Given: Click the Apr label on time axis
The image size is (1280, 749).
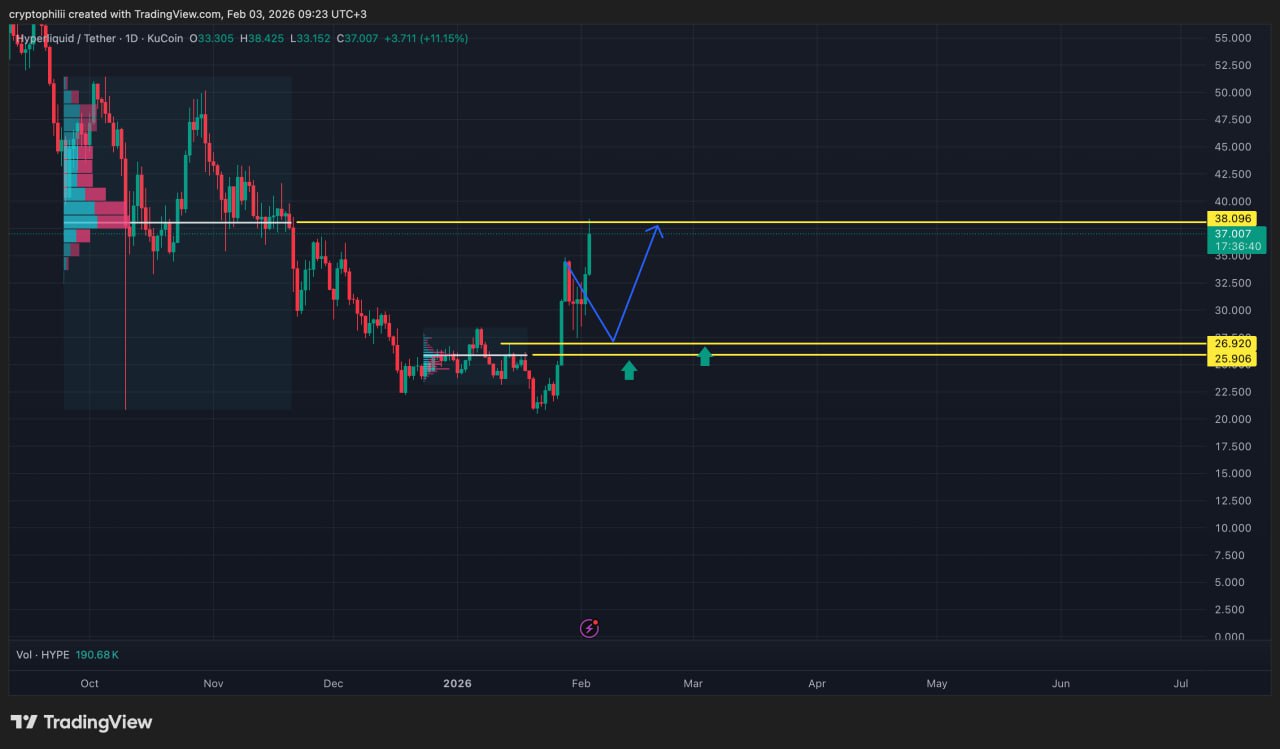Looking at the screenshot, I should 817,684.
